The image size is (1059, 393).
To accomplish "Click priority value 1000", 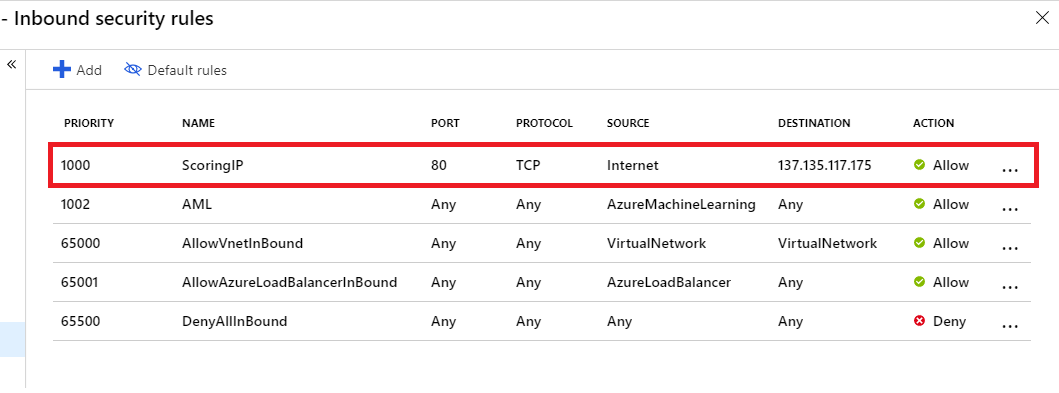I will click(x=75, y=165).
